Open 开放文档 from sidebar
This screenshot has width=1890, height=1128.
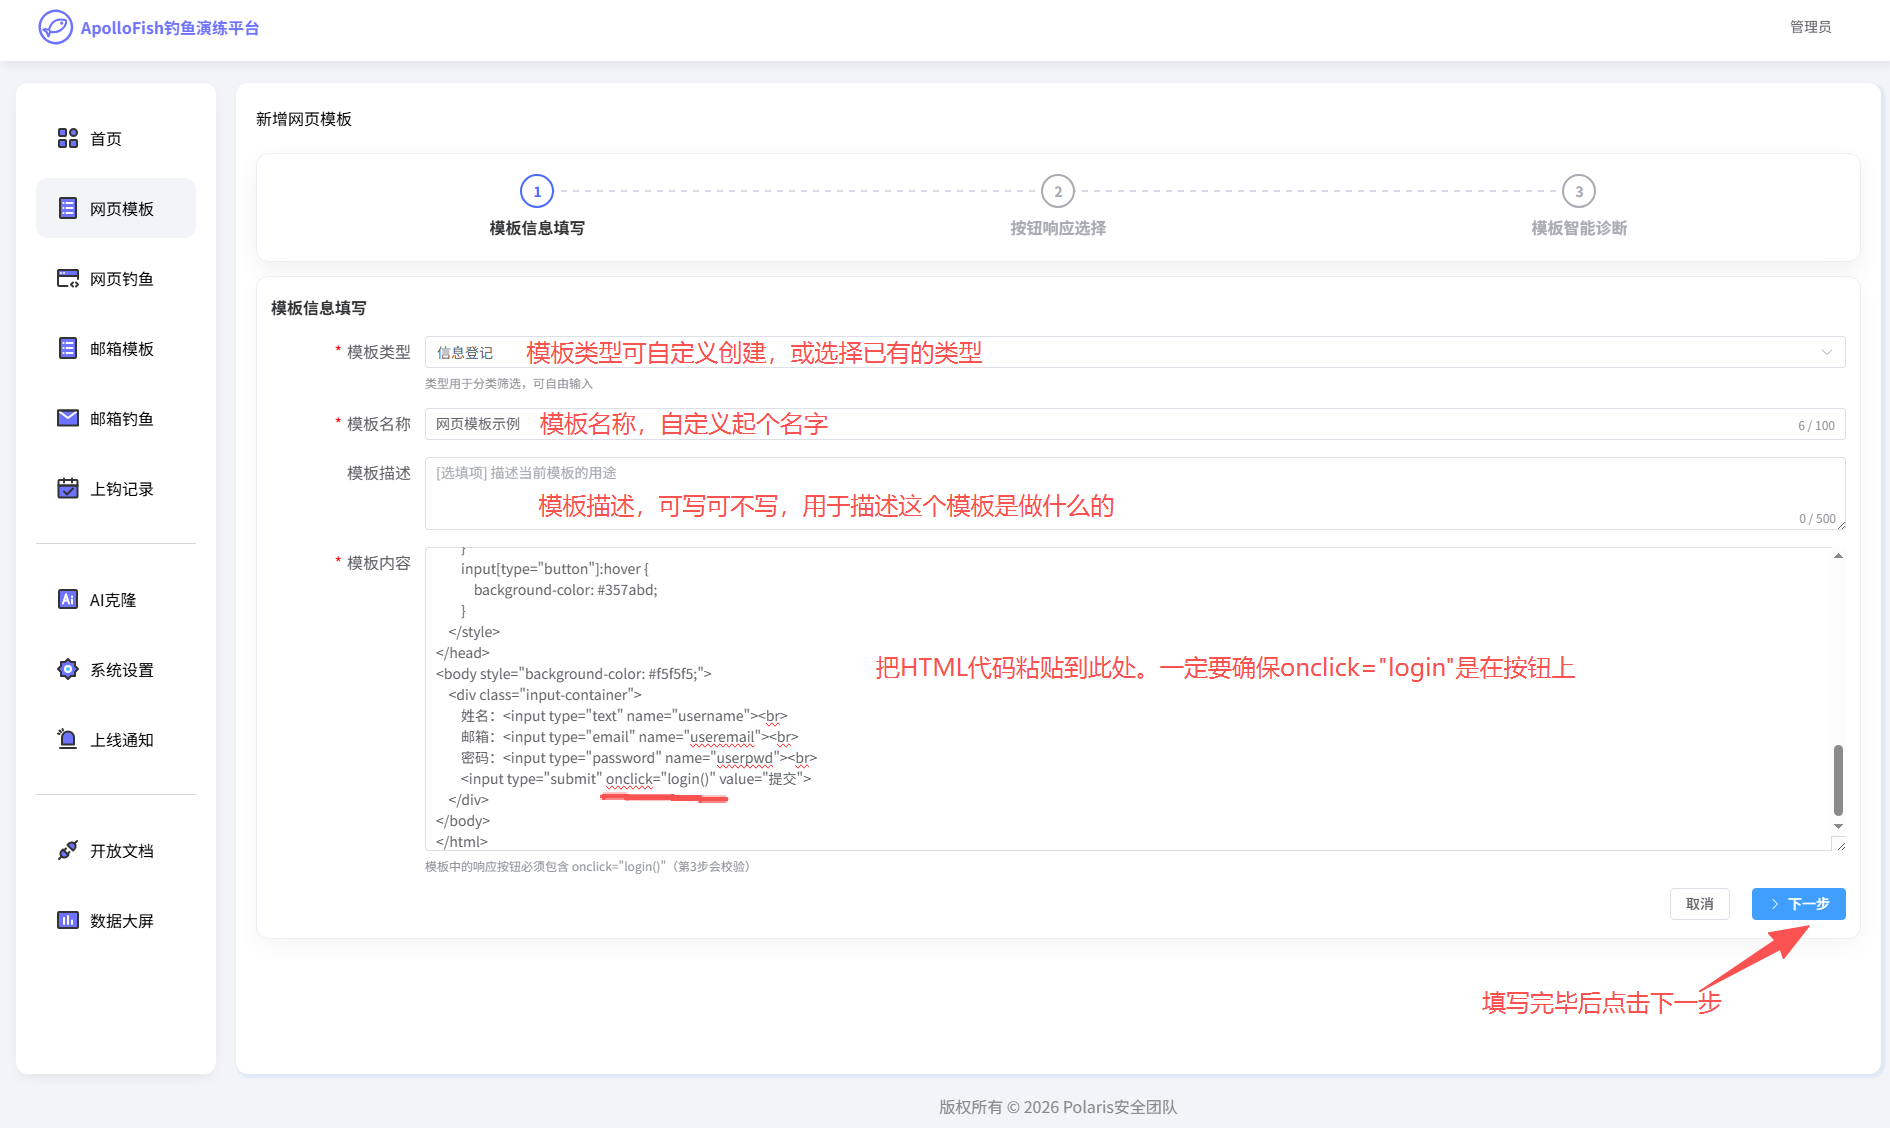click(116, 850)
